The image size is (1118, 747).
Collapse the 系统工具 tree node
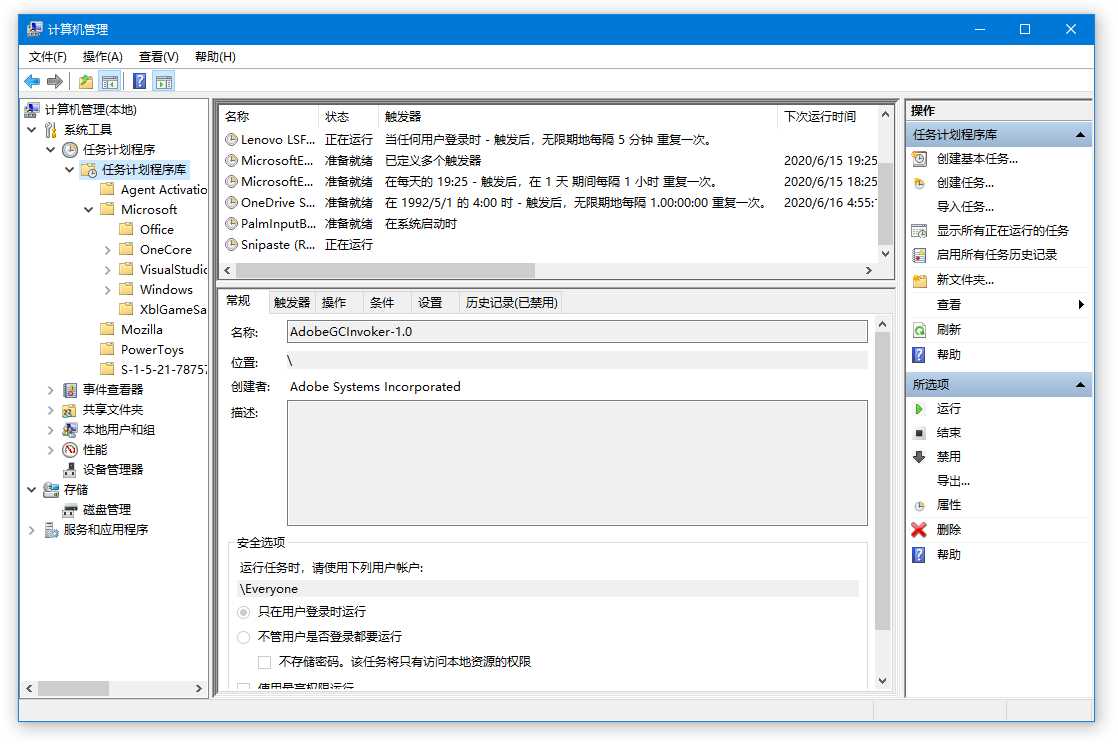click(31, 130)
